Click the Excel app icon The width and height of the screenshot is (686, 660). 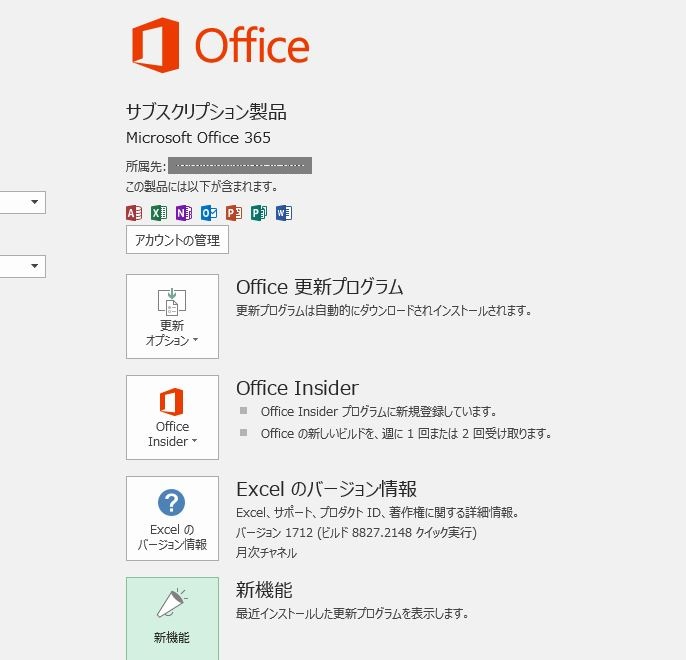[159, 213]
